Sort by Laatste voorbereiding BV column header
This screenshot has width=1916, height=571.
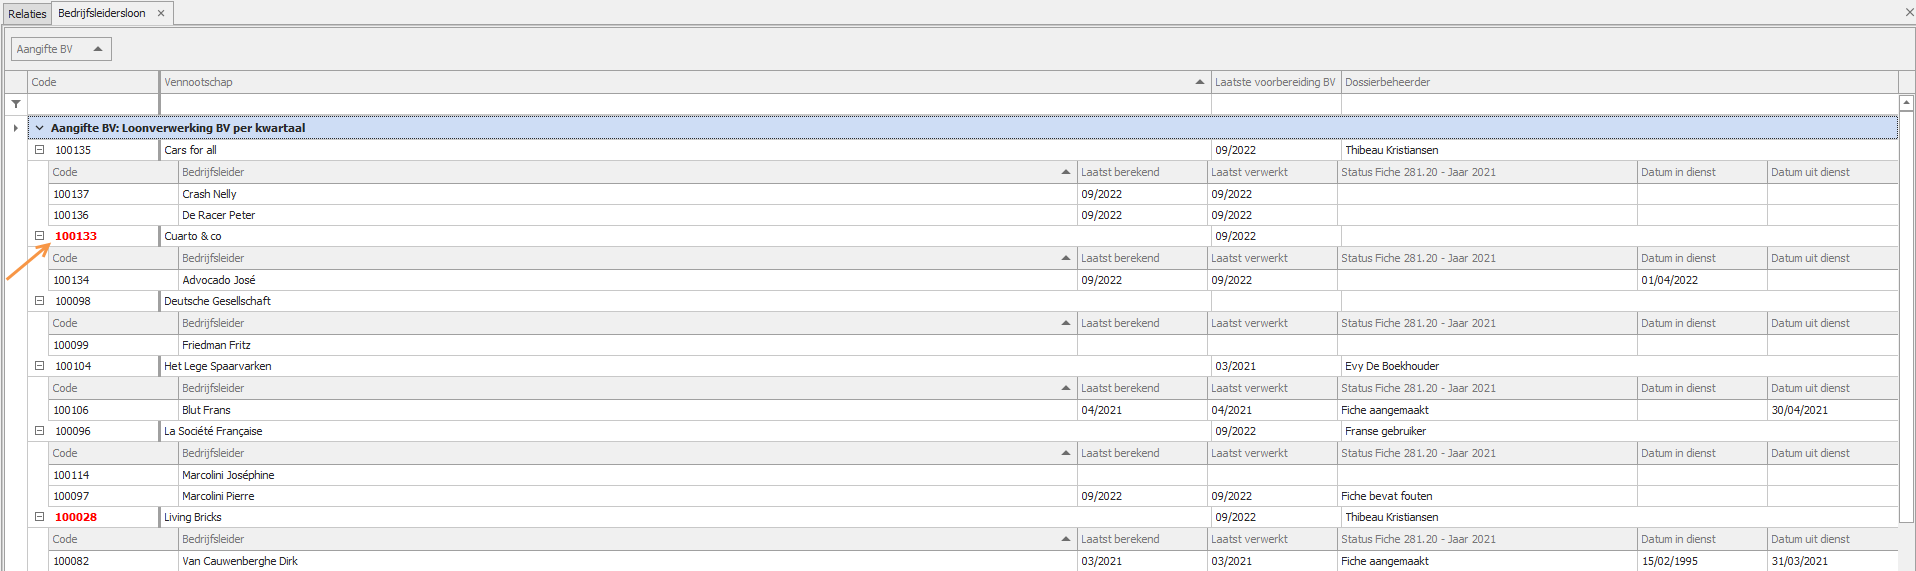click(x=1274, y=82)
